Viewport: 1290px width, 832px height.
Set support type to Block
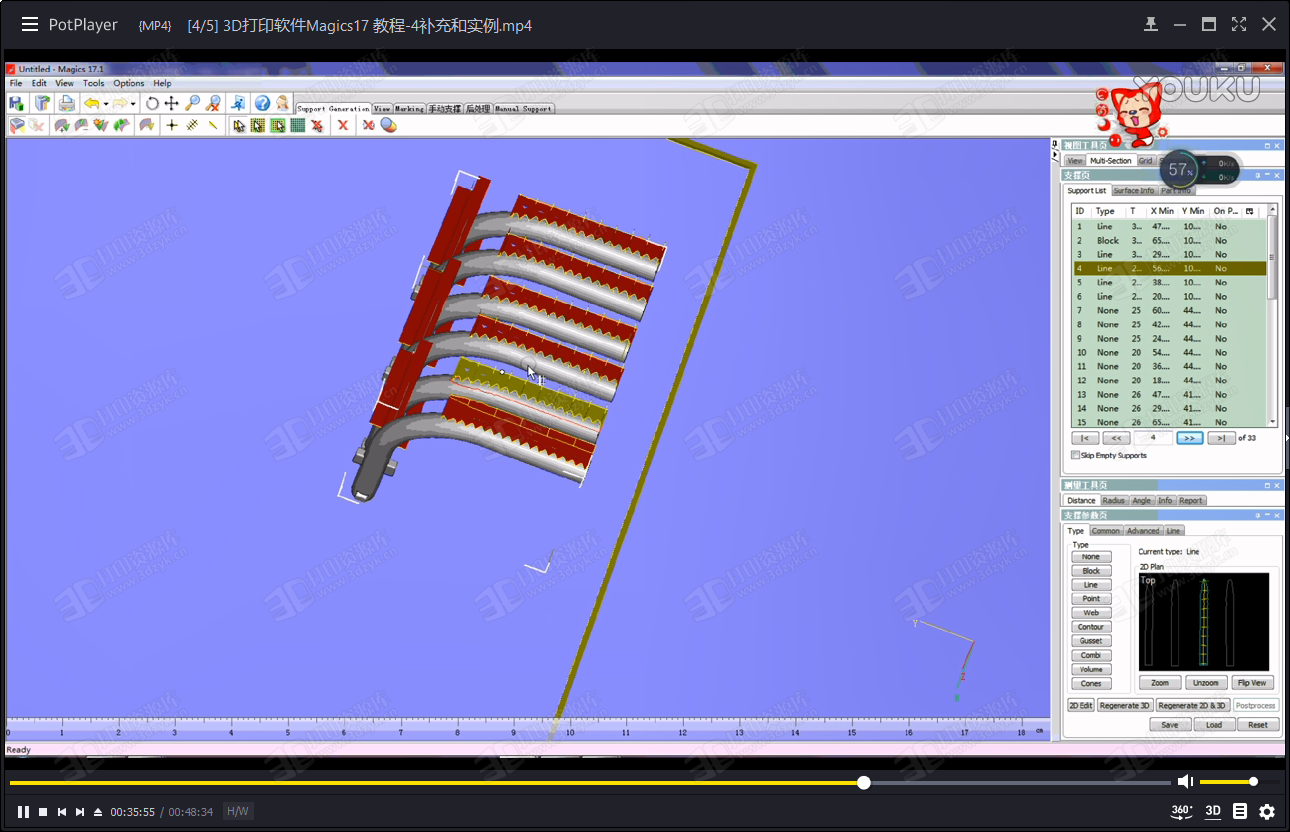[x=1091, y=571]
